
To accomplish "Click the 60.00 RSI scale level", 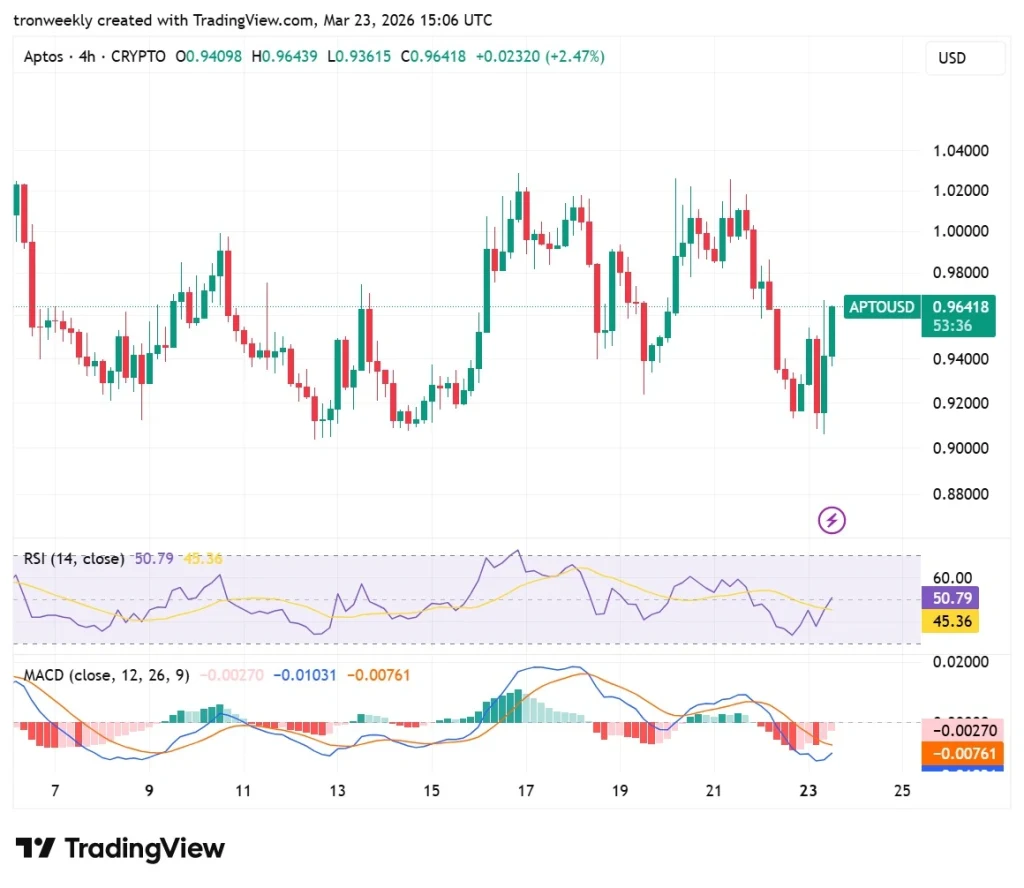I will (952, 578).
